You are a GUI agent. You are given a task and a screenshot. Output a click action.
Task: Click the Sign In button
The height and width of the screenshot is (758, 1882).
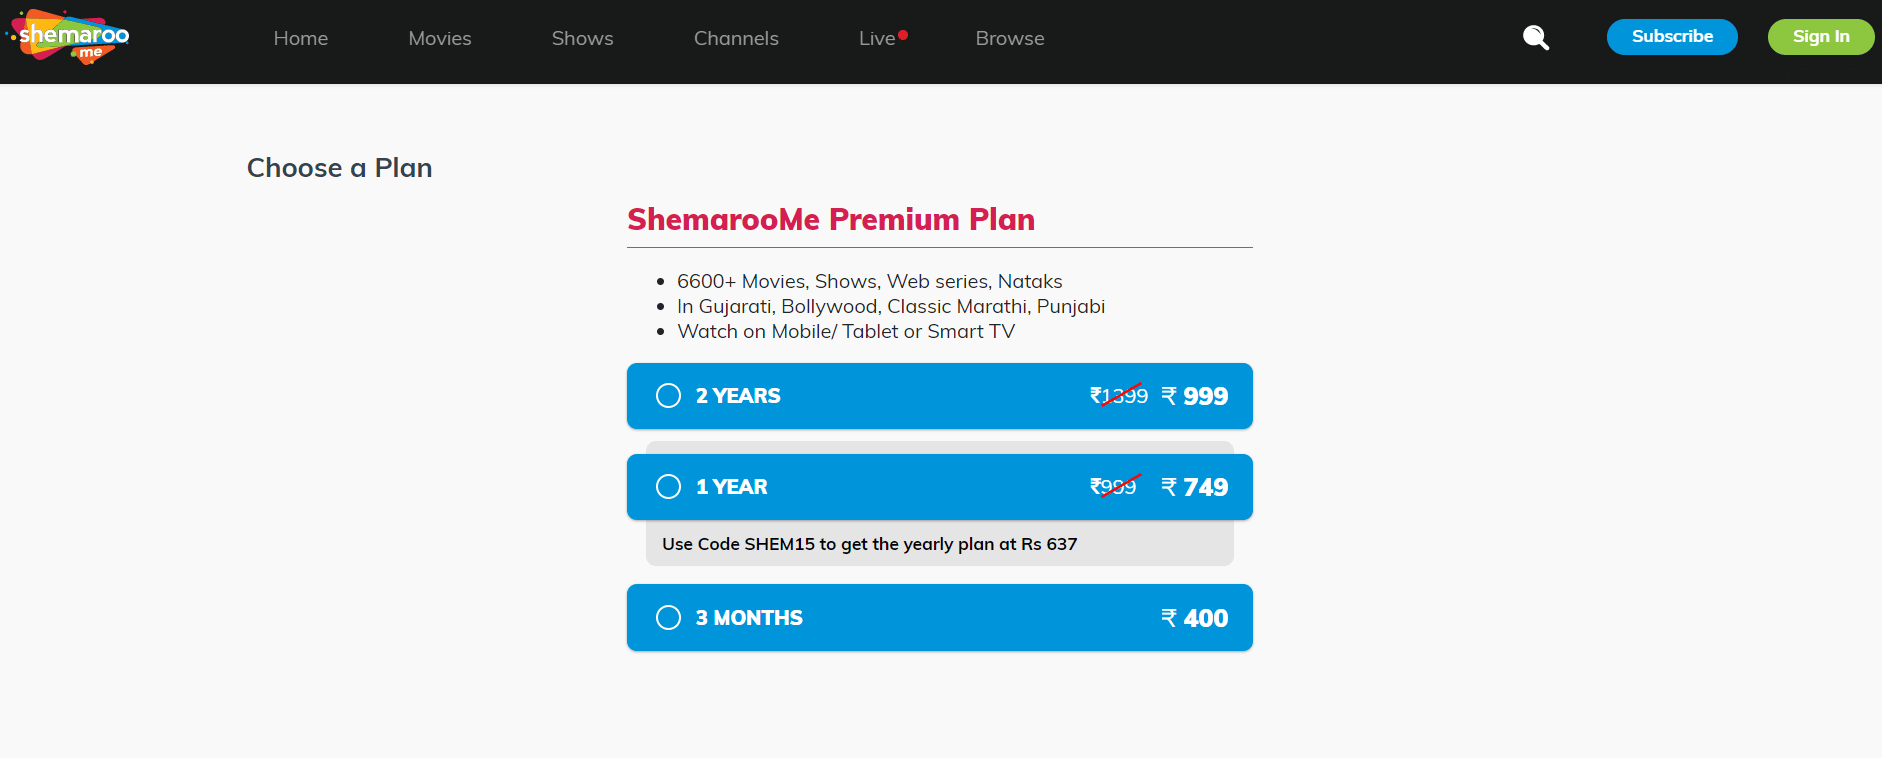click(1820, 36)
